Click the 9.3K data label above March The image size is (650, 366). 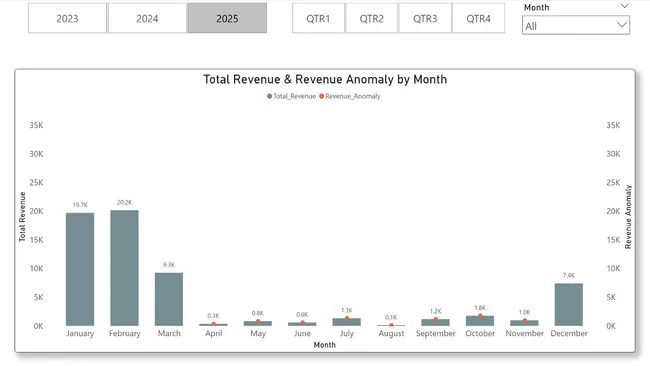click(169, 264)
